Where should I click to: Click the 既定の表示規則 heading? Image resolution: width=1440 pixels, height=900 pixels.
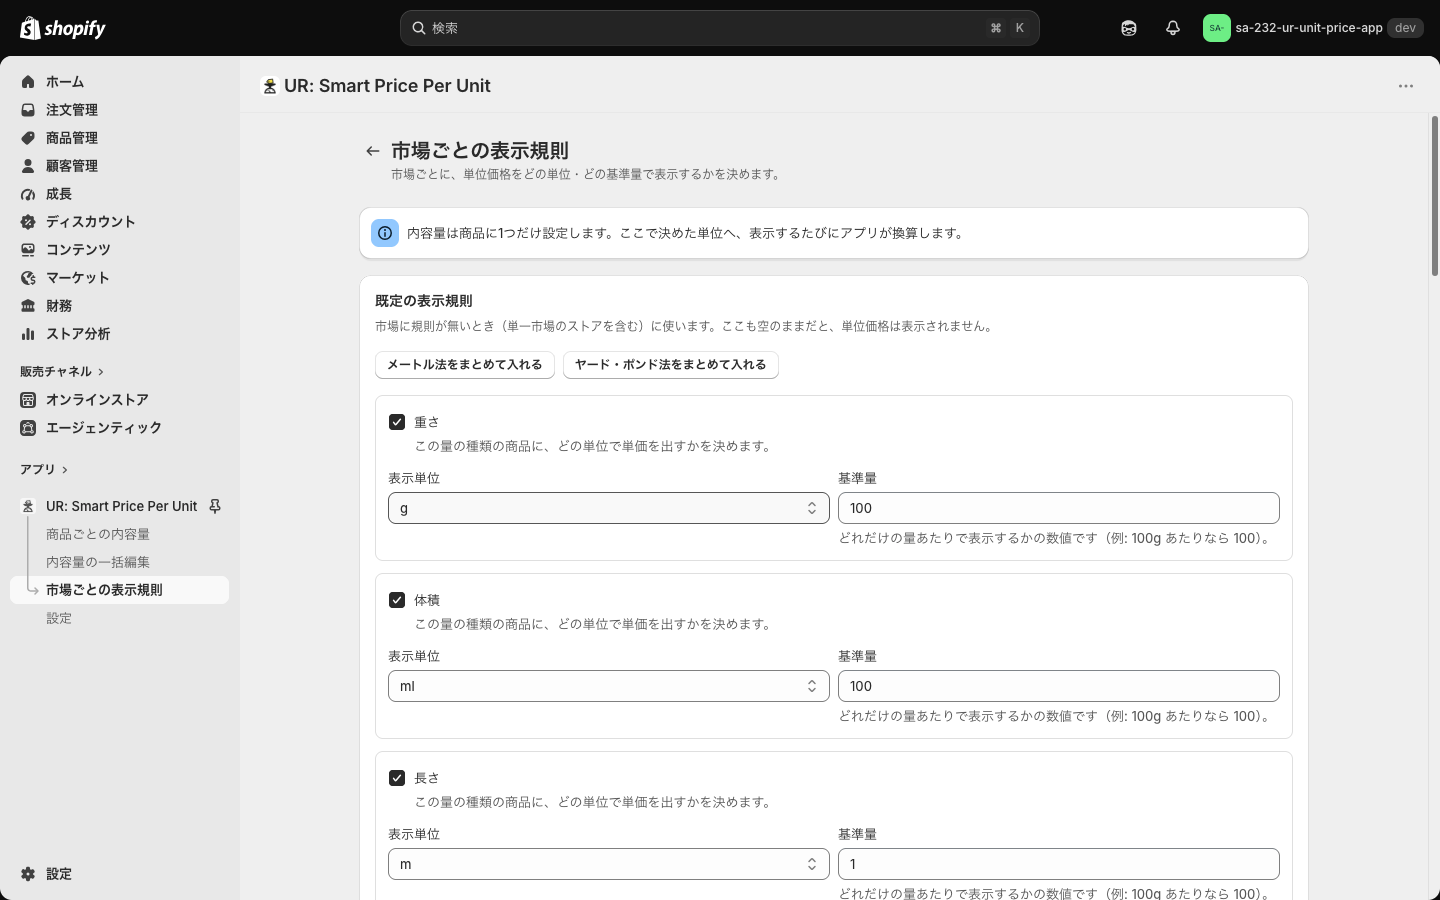point(424,301)
